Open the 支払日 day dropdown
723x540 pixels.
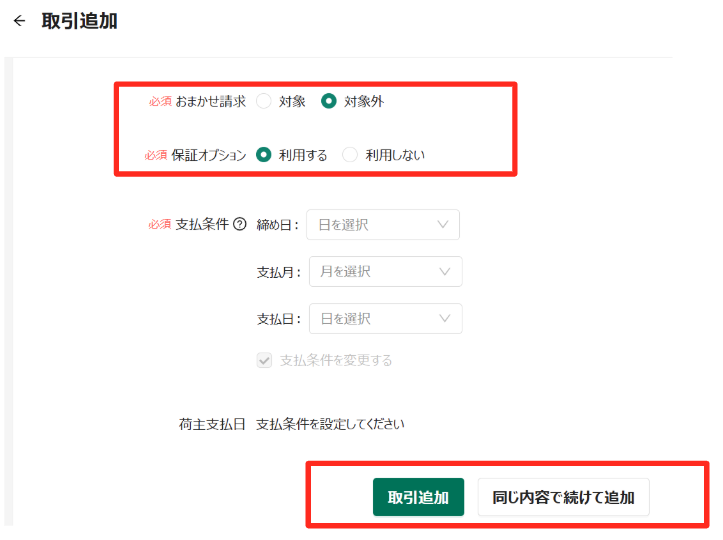[385, 318]
